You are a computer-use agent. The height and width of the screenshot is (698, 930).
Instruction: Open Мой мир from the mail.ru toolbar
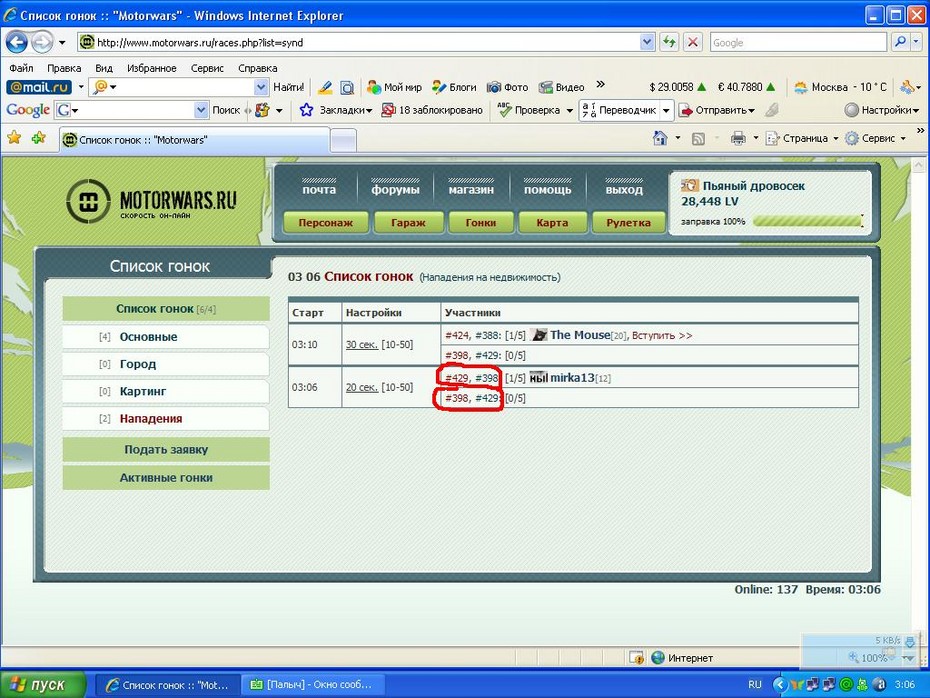pos(394,87)
